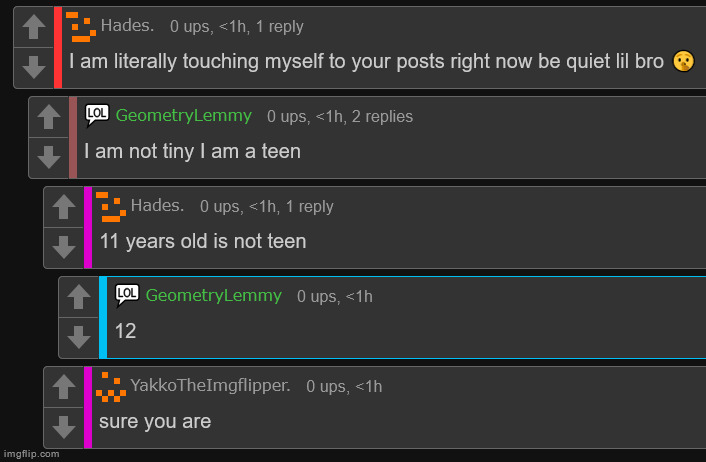Screen dimensions: 706x462
Task: Upvote GeometryLemmy's "I am a teen" comment
Action: 49,117
